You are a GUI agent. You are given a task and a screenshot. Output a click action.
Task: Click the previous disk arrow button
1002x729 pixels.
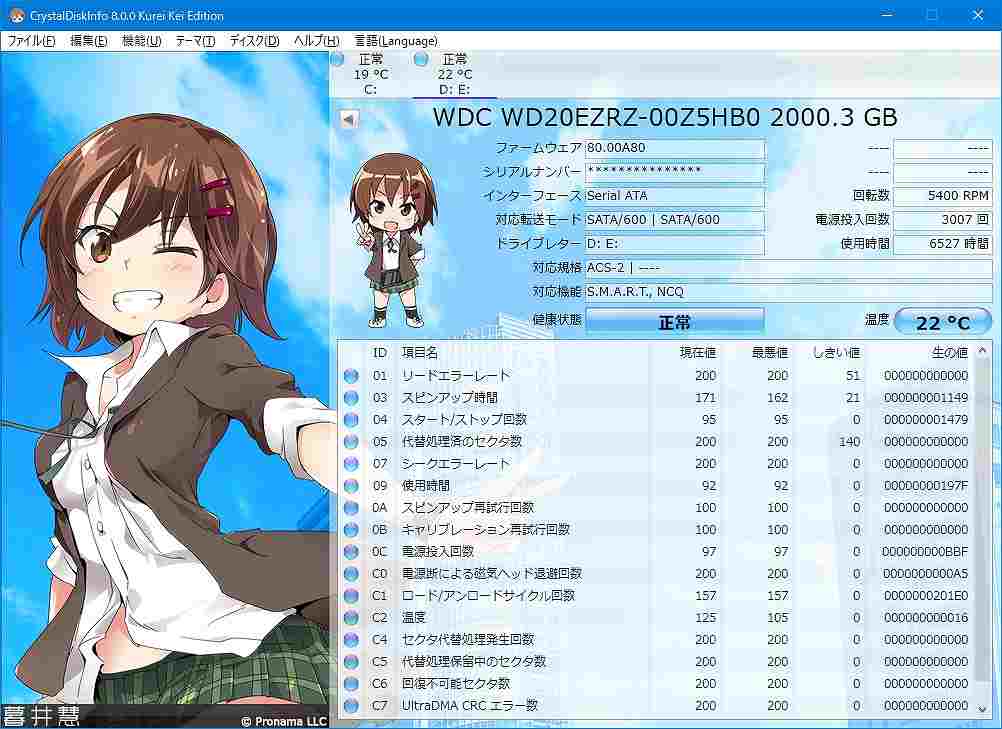[349, 119]
